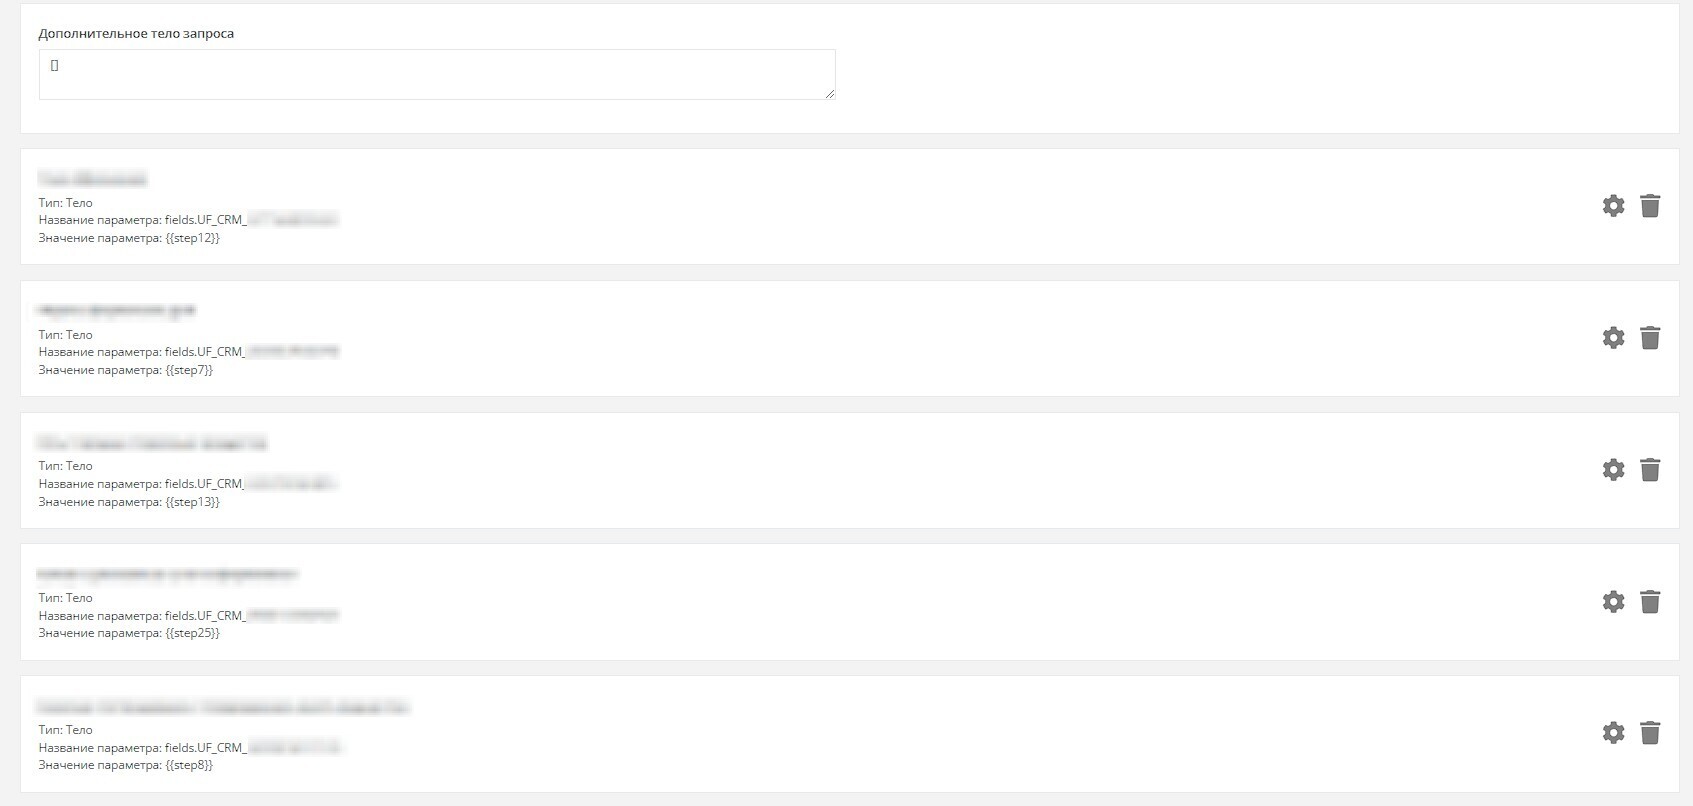The width and height of the screenshot is (1693, 806).
Task: Delete the {{step25}} parameter row
Action: [x=1650, y=602]
